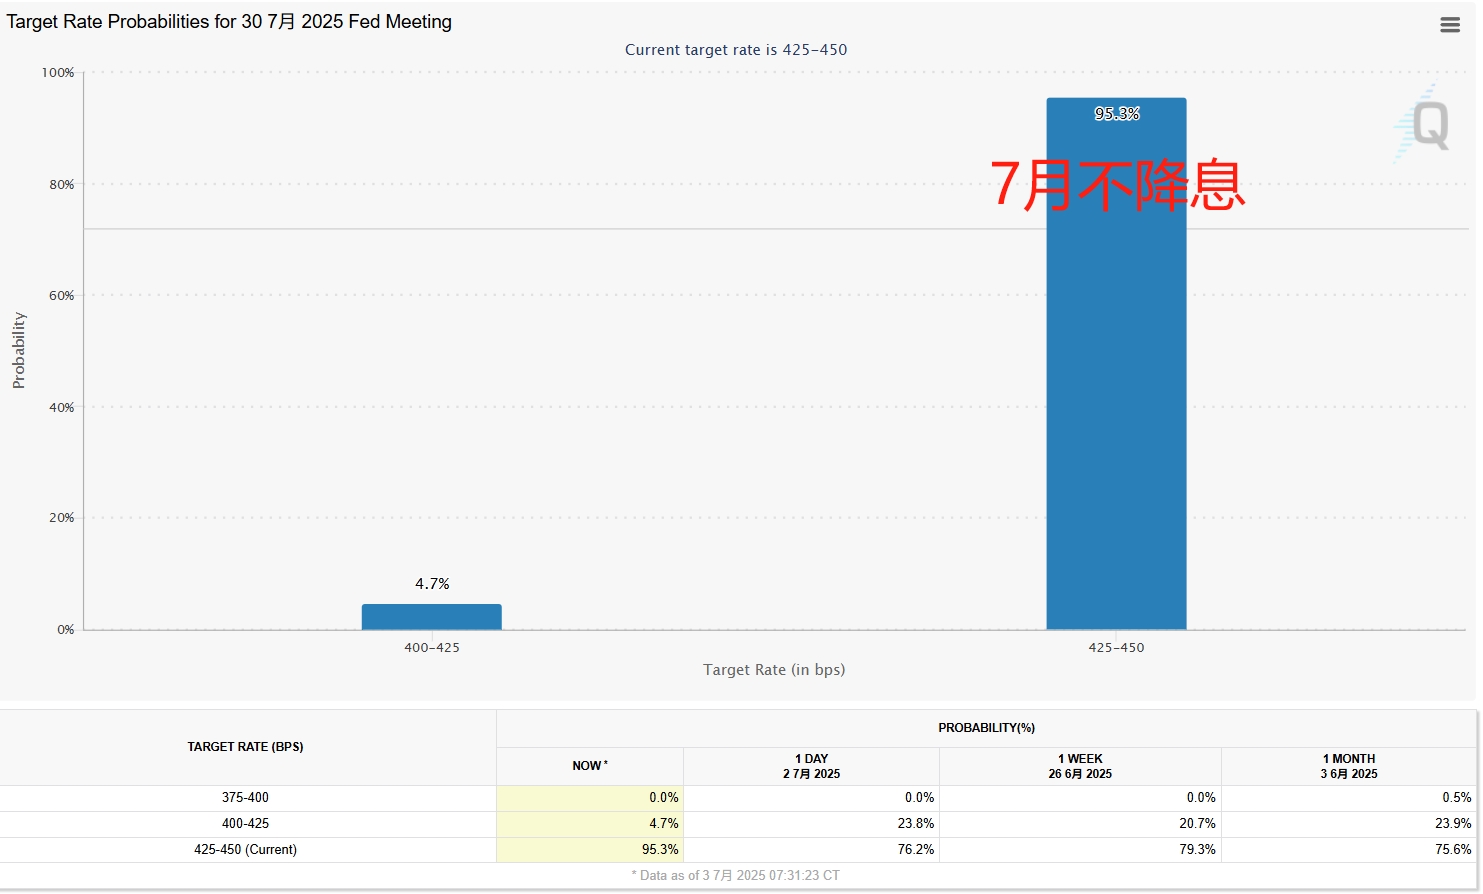
Task: Select the small 400-425 probability bar
Action: (x=431, y=617)
